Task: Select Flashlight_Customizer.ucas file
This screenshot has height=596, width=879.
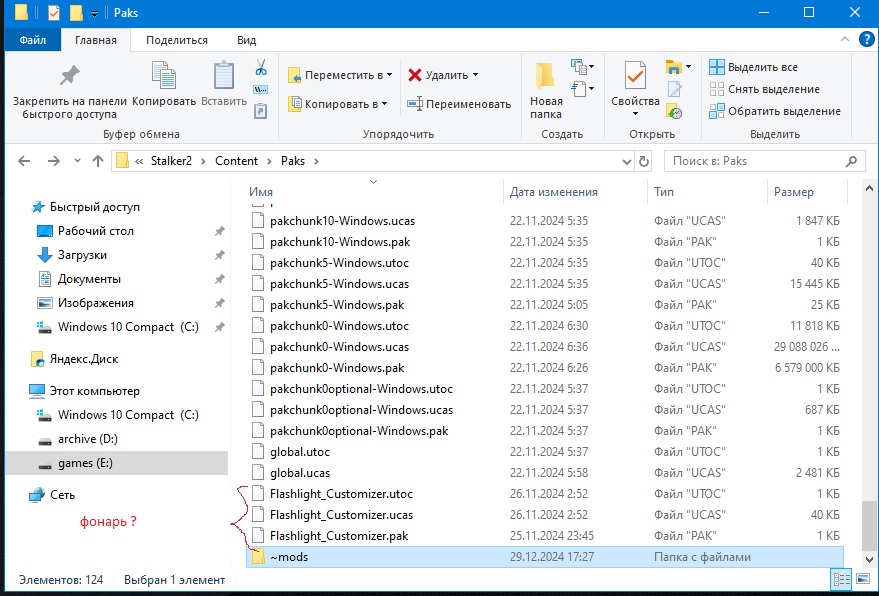Action: pos(544,515)
